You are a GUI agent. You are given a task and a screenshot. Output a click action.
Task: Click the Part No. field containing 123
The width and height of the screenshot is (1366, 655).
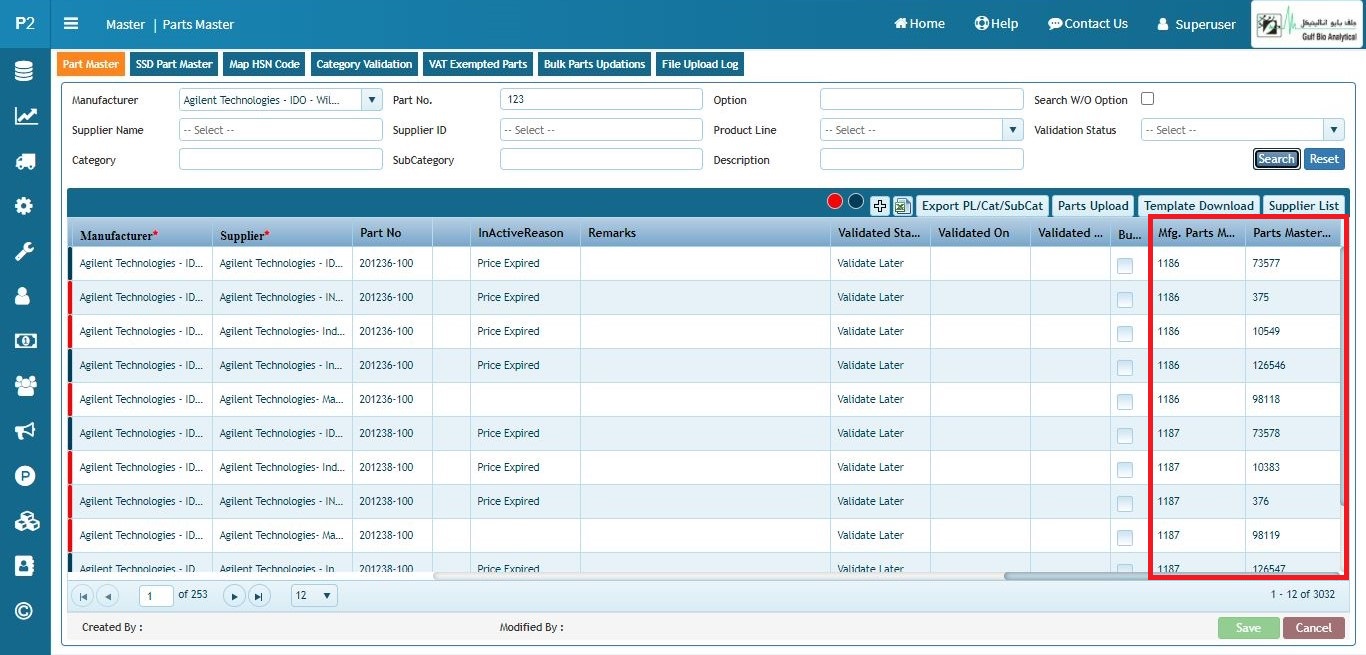click(x=601, y=99)
